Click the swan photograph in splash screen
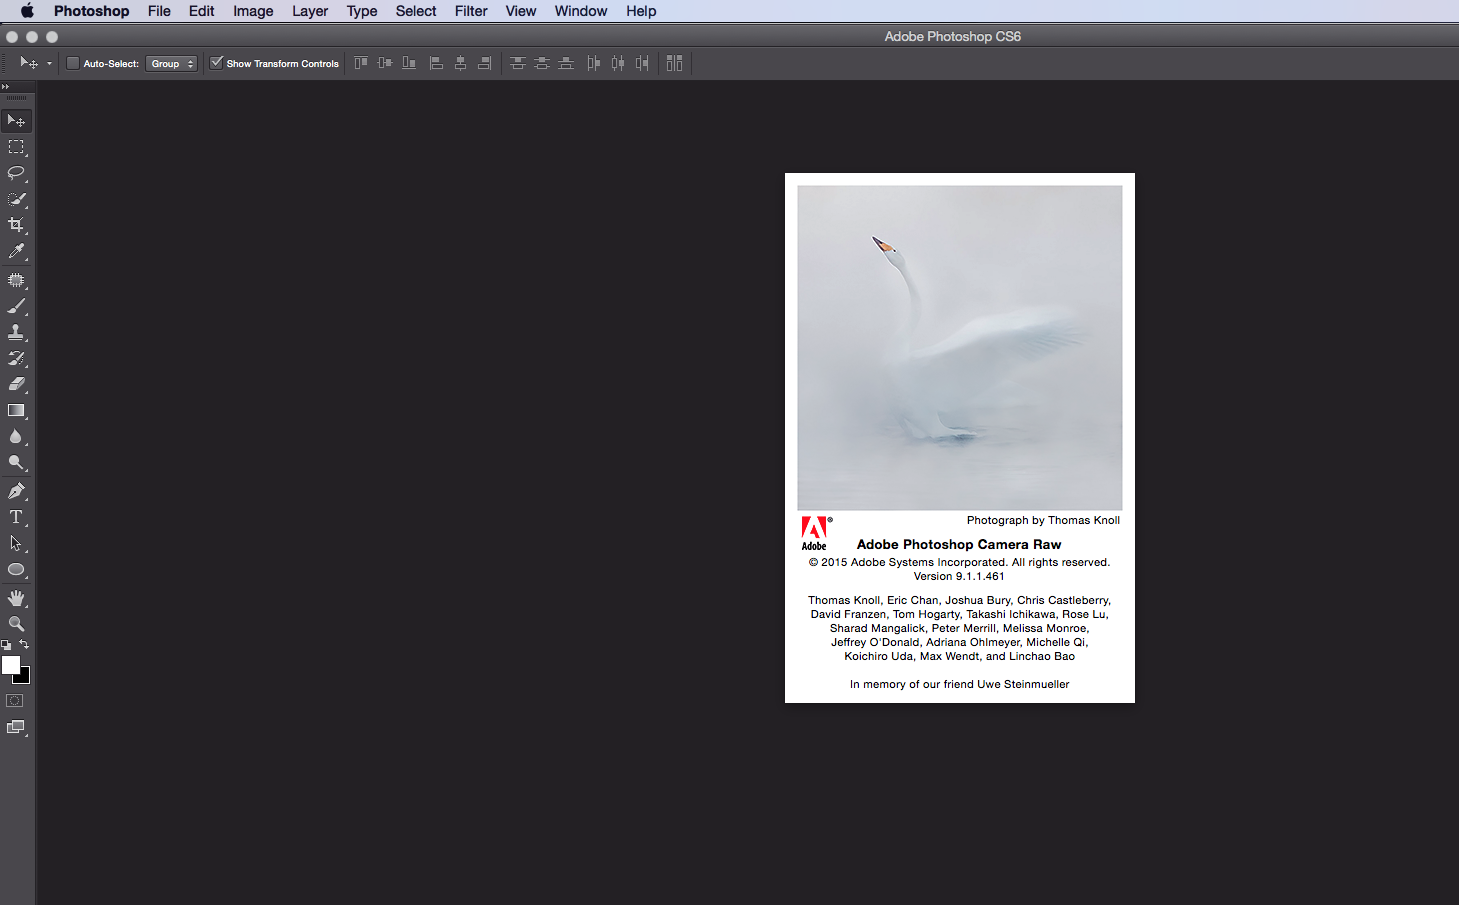Viewport: 1459px width, 905px height. click(960, 348)
